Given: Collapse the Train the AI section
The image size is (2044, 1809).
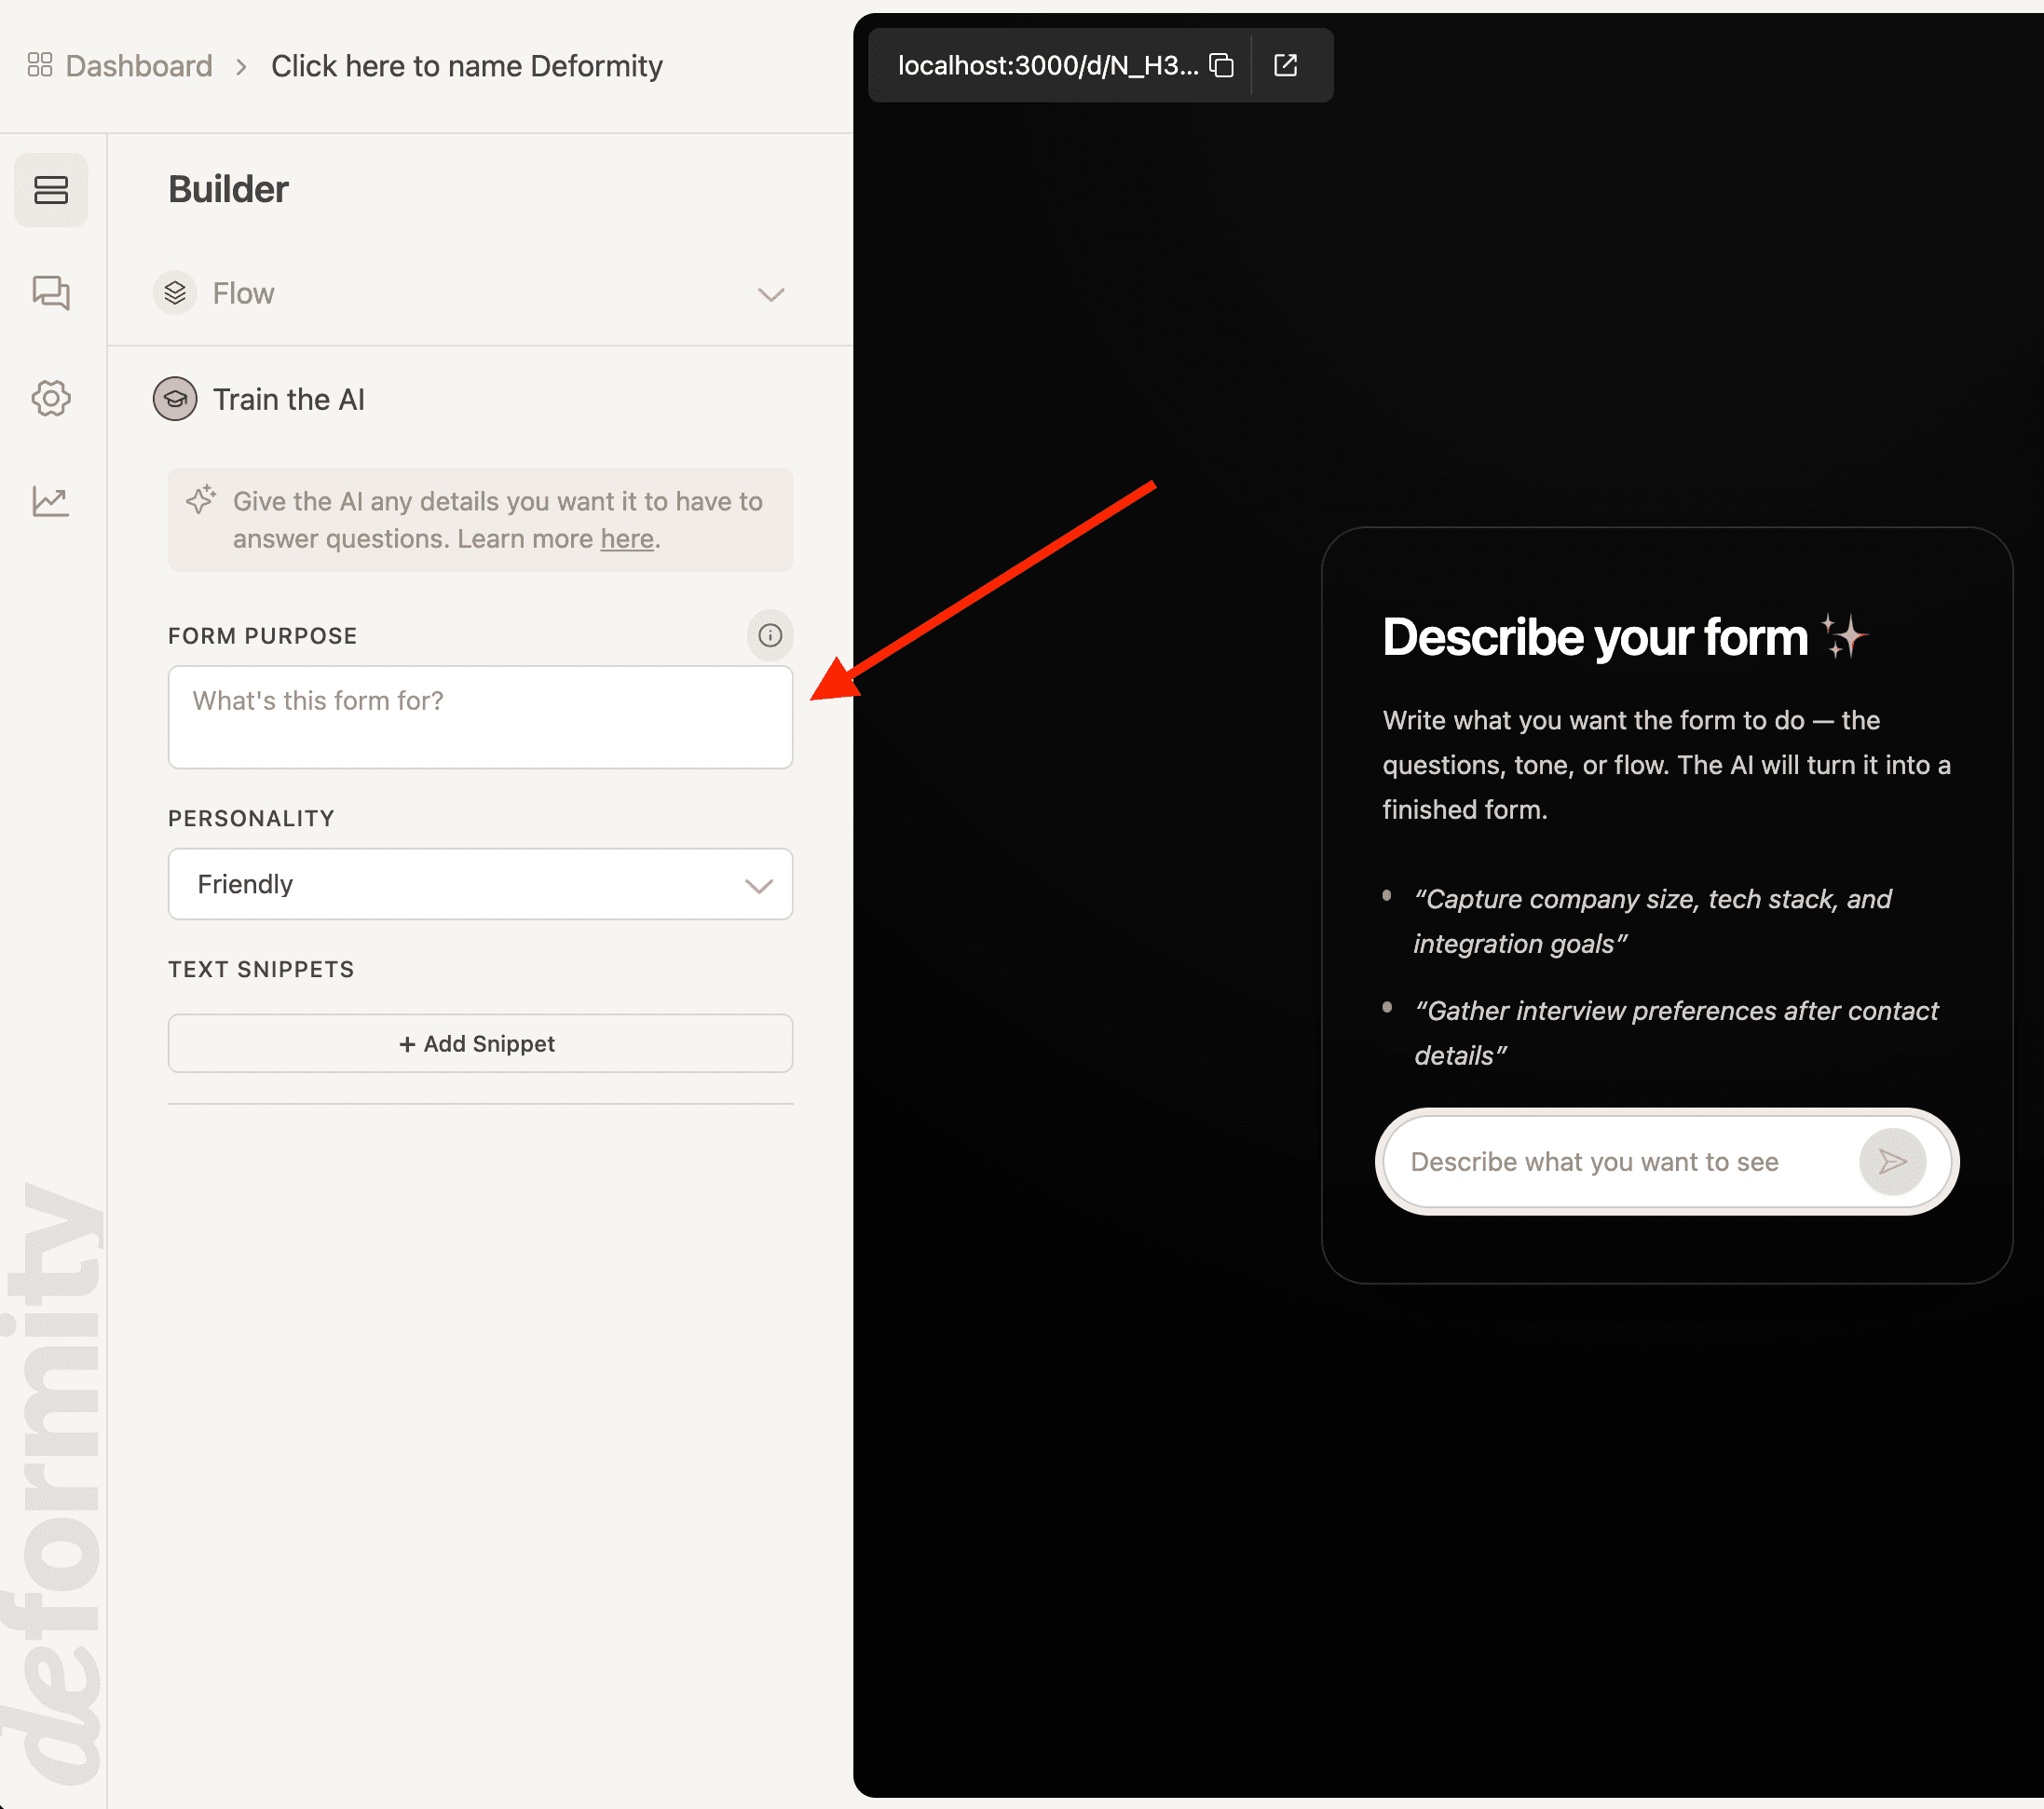Looking at the screenshot, I should pyautogui.click(x=289, y=399).
